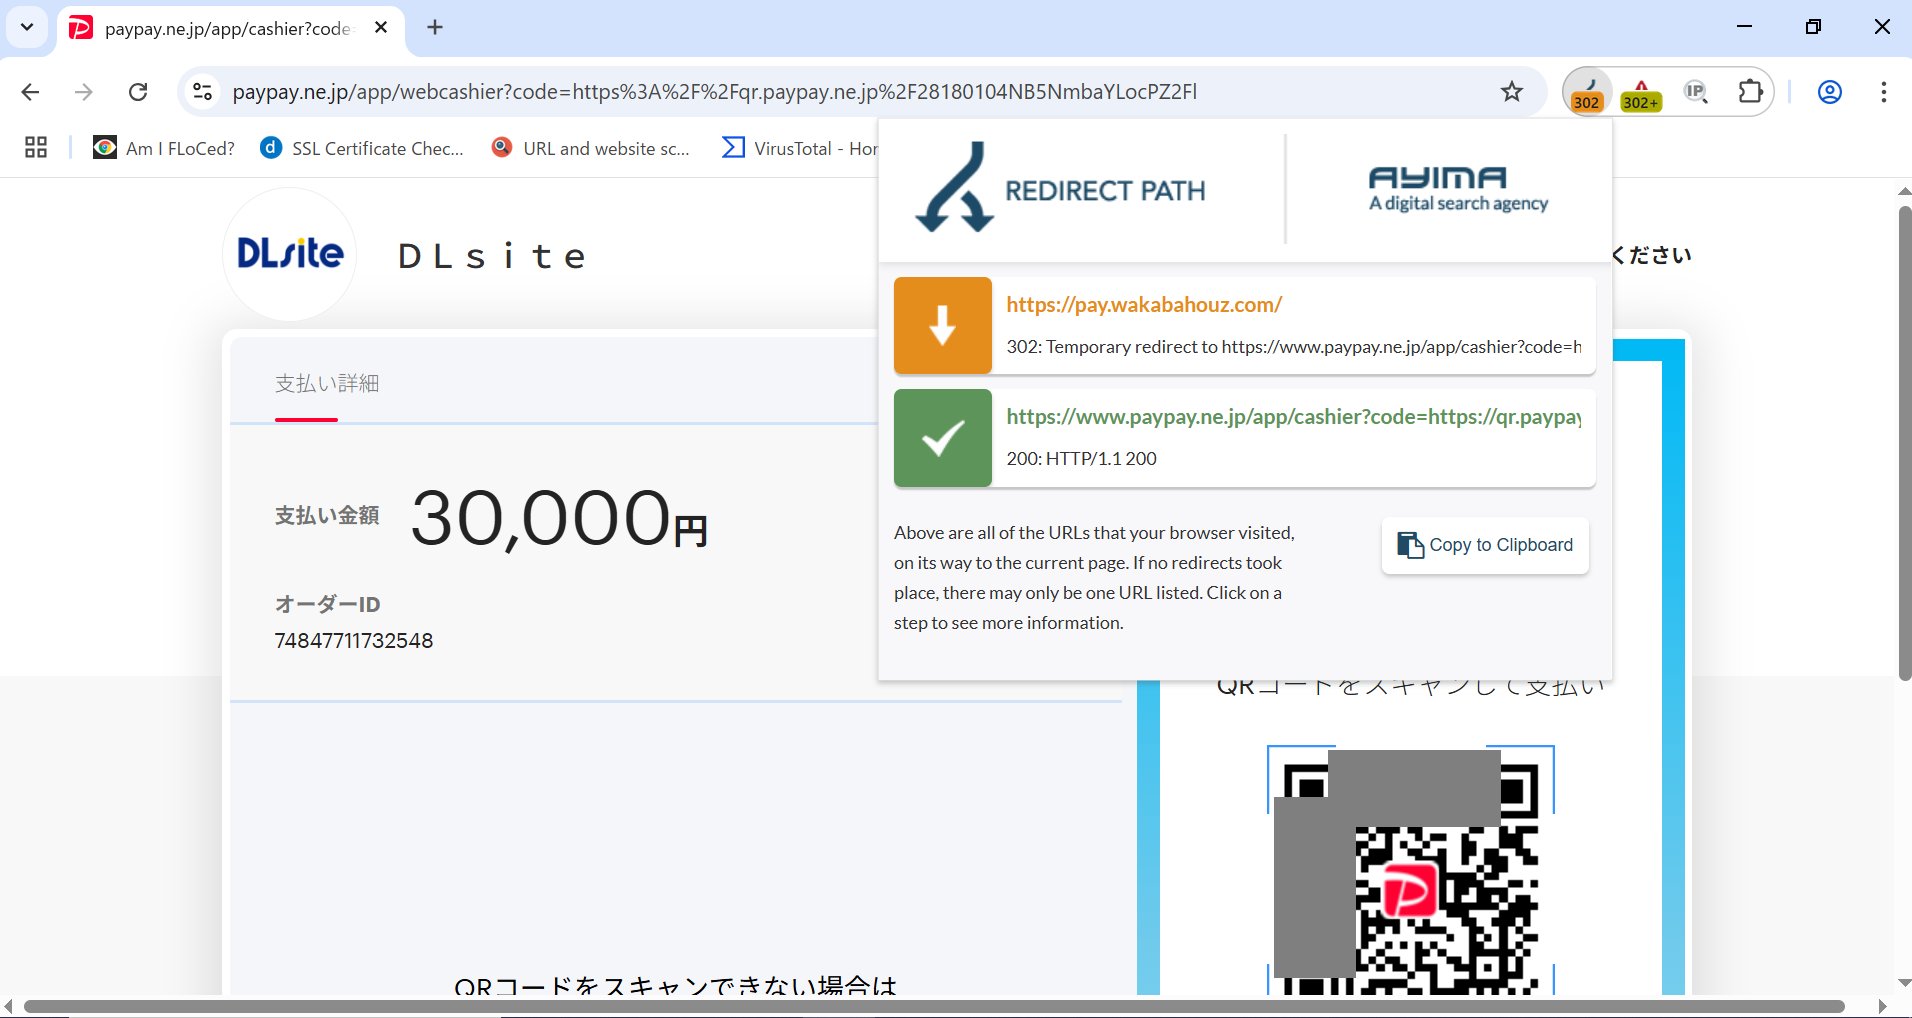Screen dimensions: 1912x1018
Task: Open the SSL Certificate Checker bookmark
Action: pos(362,148)
